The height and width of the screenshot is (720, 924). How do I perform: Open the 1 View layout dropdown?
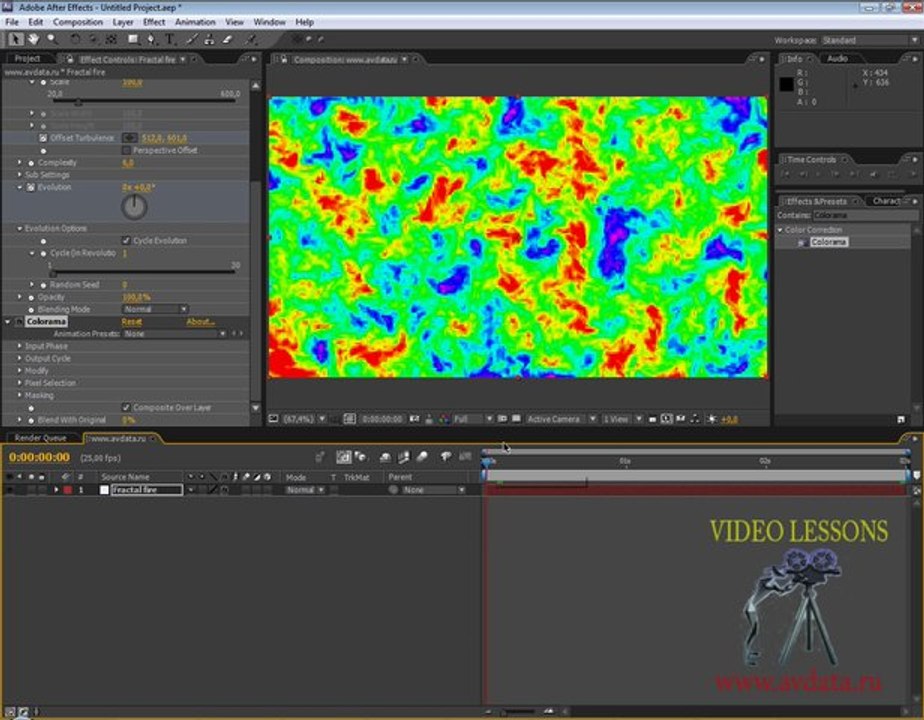tap(622, 419)
